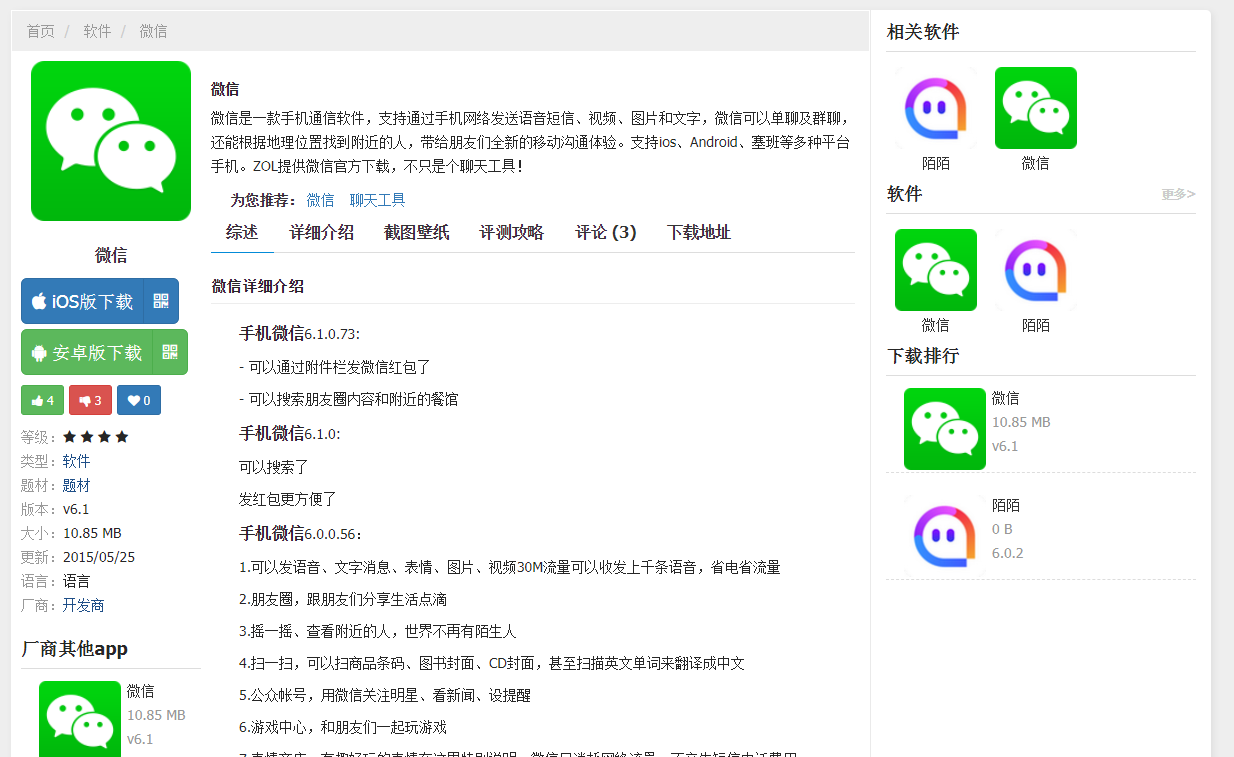Click 陌陌 label in 软件 section

click(1036, 325)
